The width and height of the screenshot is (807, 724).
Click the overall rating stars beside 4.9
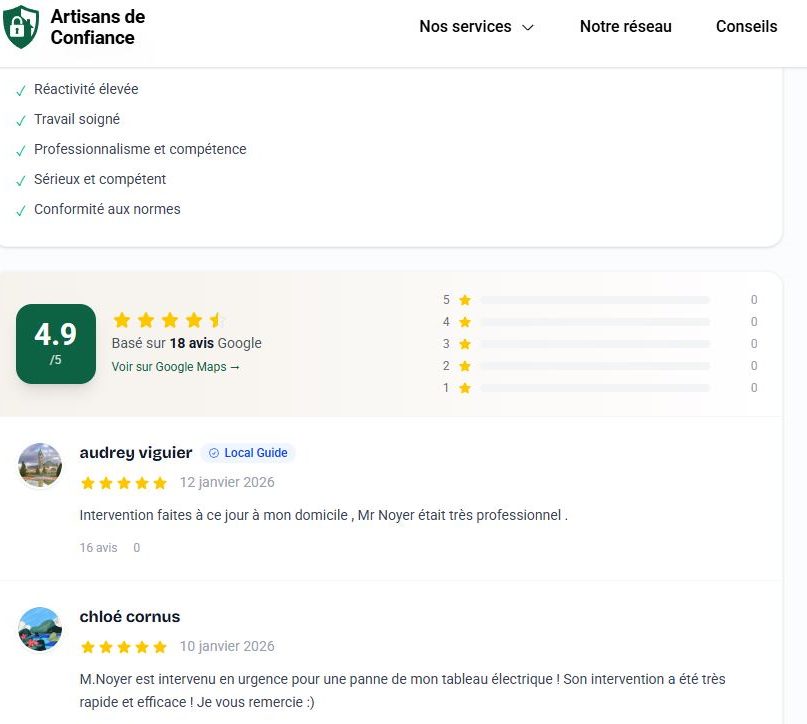coord(169,320)
